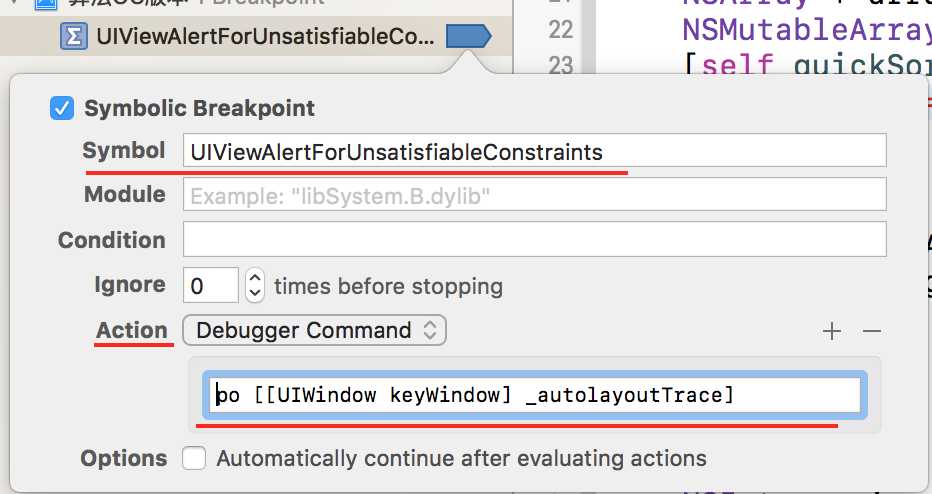Disable the Symbolic Breakpoint checkbox
This screenshot has width=932, height=494.
[62, 108]
